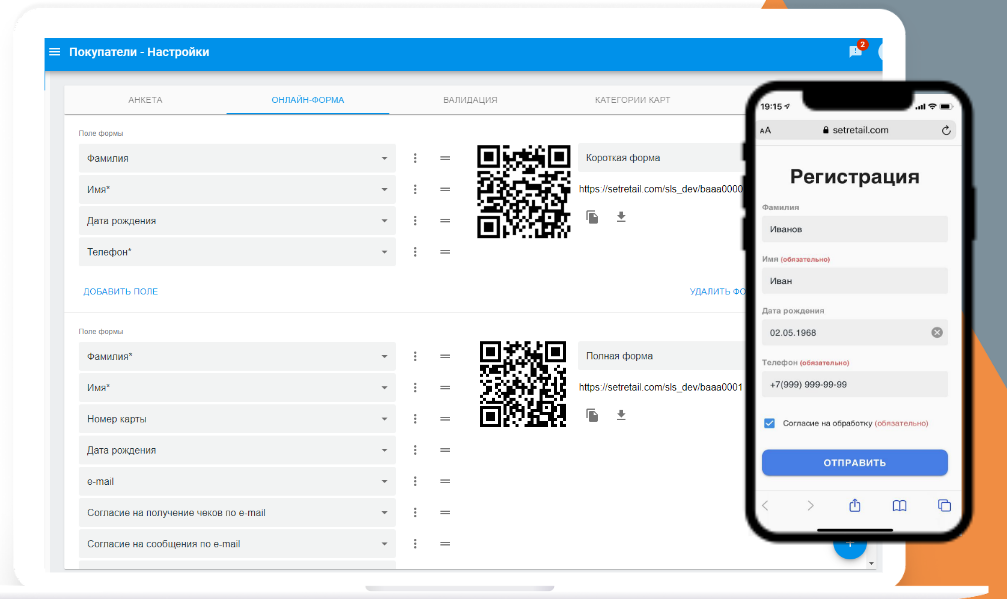The image size is (1007, 599).
Task: Open the notifications icon with badge 2
Action: click(855, 52)
